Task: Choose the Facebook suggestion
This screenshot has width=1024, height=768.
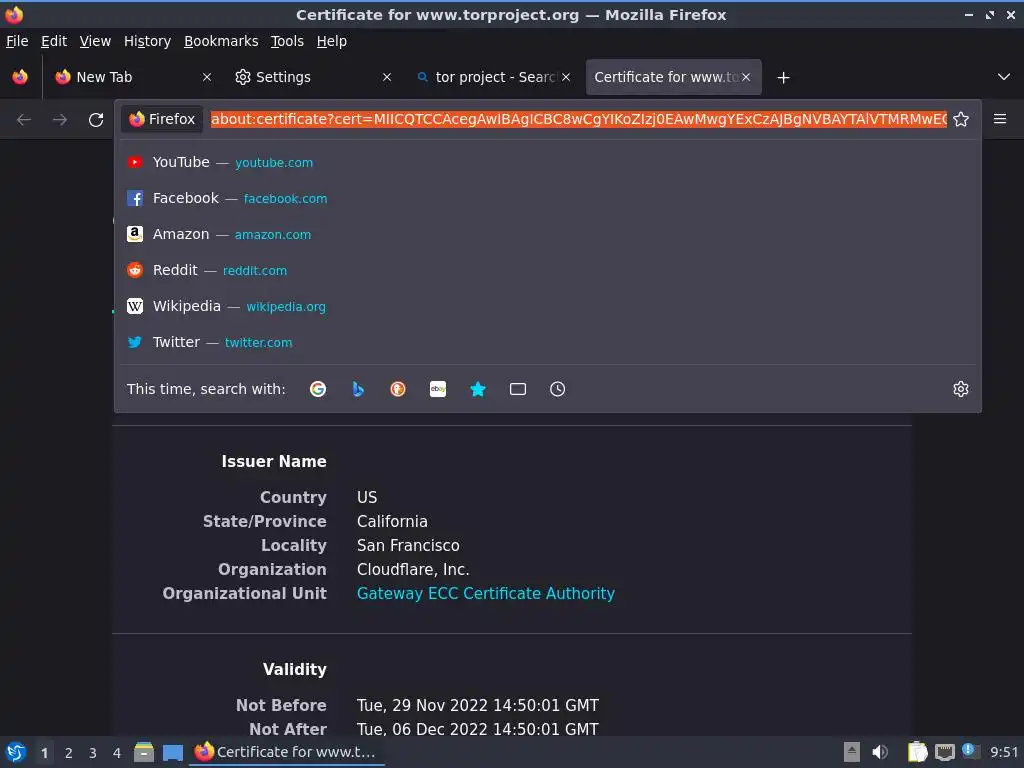Action: [548, 199]
